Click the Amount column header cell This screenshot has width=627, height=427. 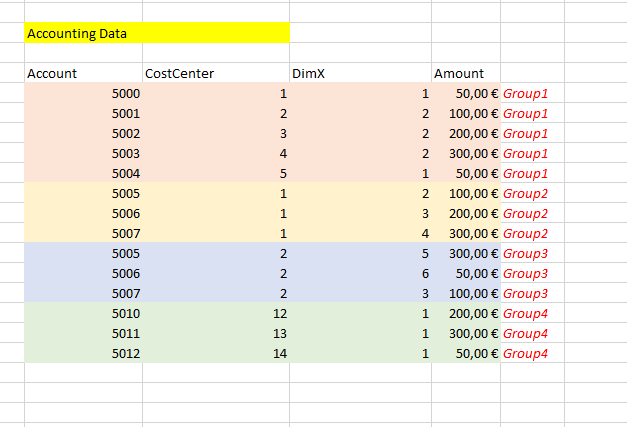click(466, 73)
